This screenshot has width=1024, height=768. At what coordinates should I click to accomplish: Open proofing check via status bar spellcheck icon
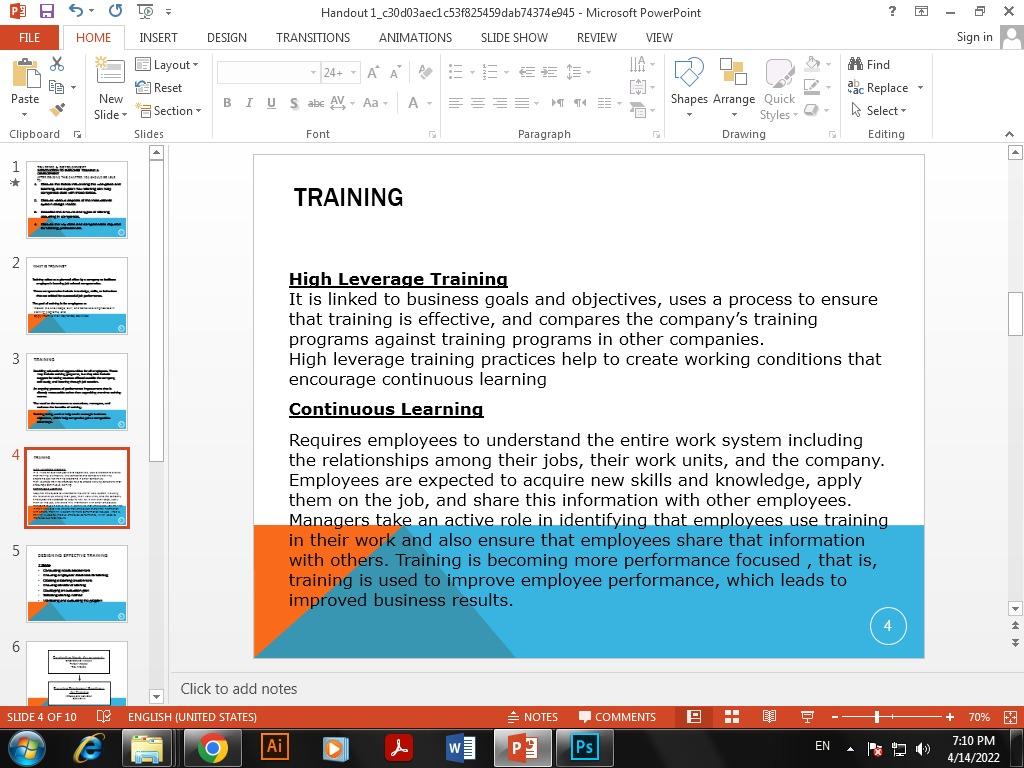point(102,717)
